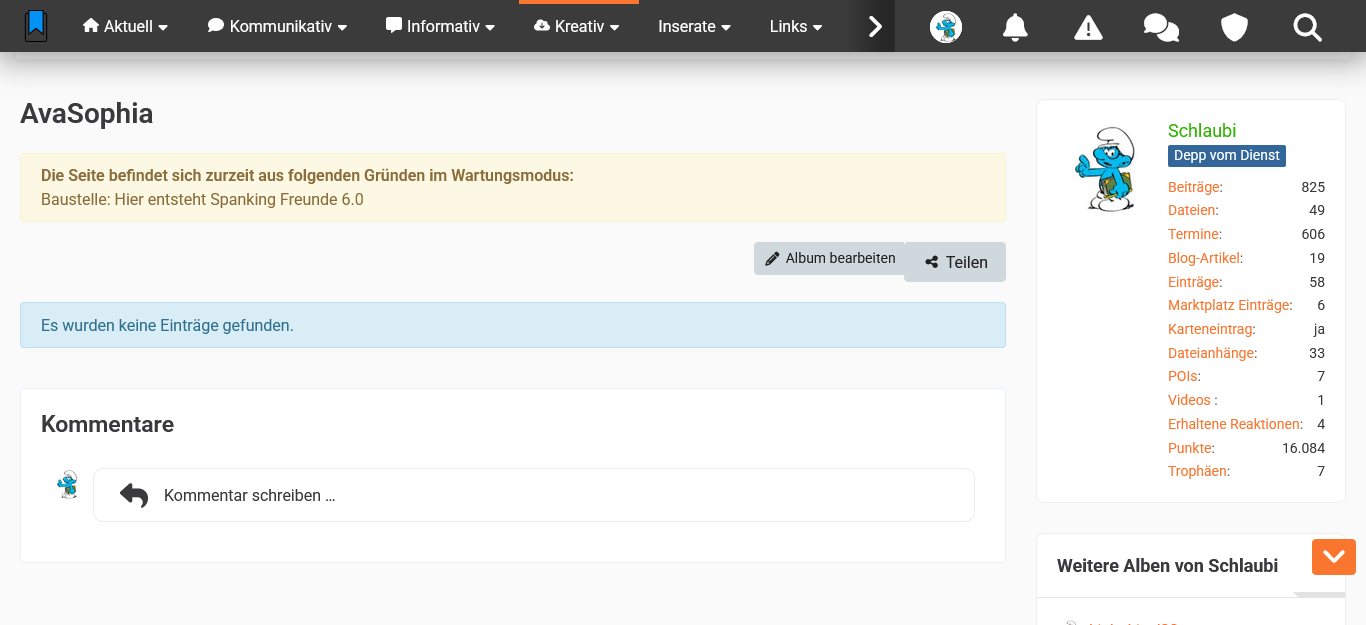Expand the Aktuell dropdown menu
1366x625 pixels.
pos(125,27)
